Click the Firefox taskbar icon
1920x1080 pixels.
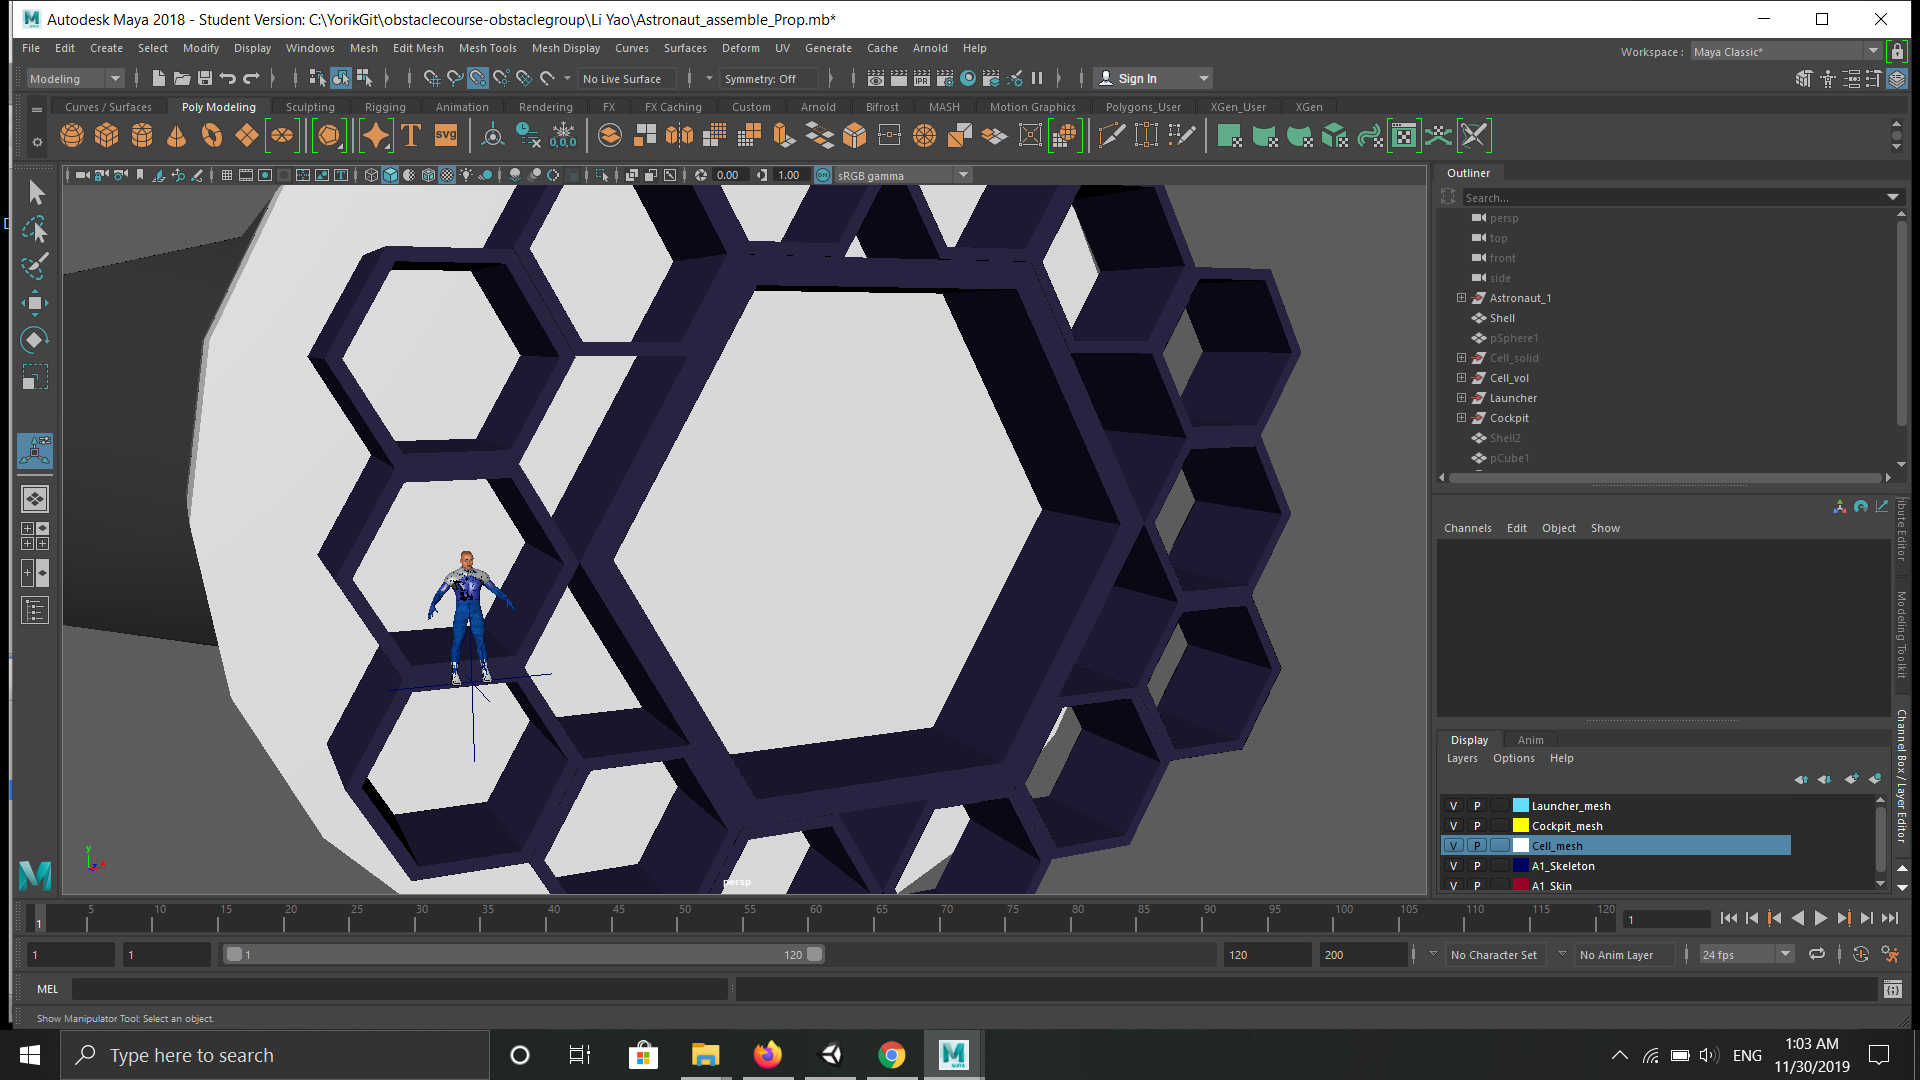coord(767,1055)
